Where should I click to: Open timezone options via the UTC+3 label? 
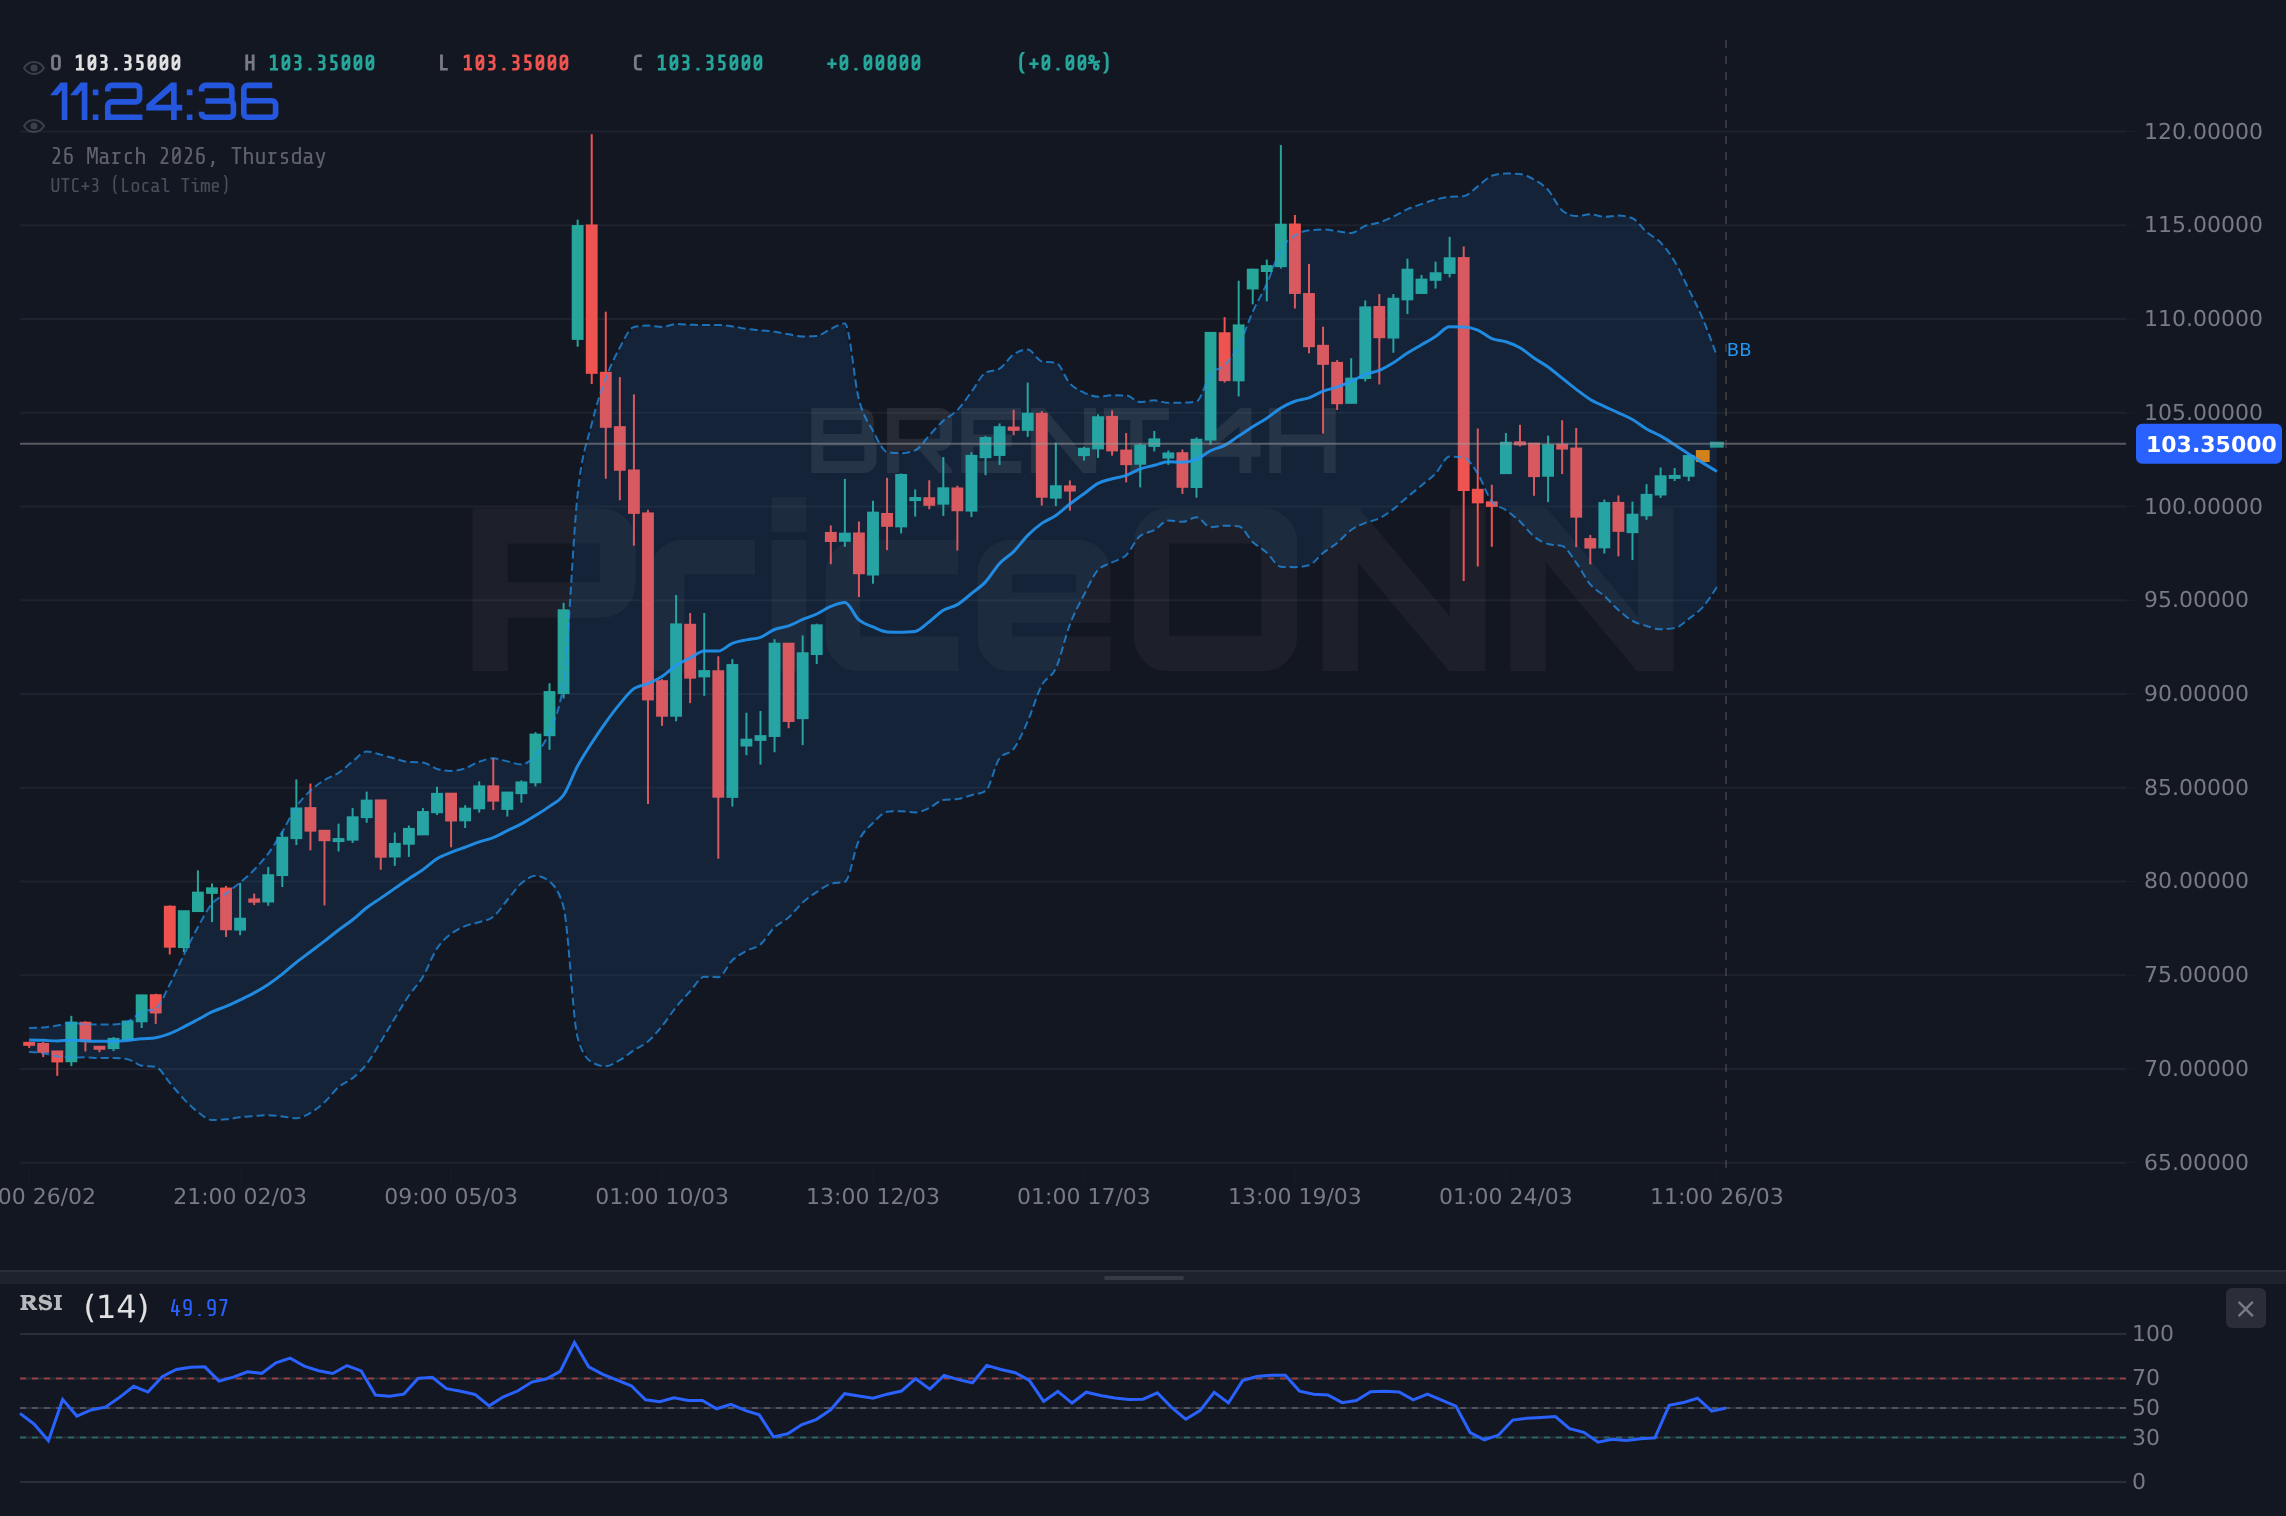(x=140, y=185)
